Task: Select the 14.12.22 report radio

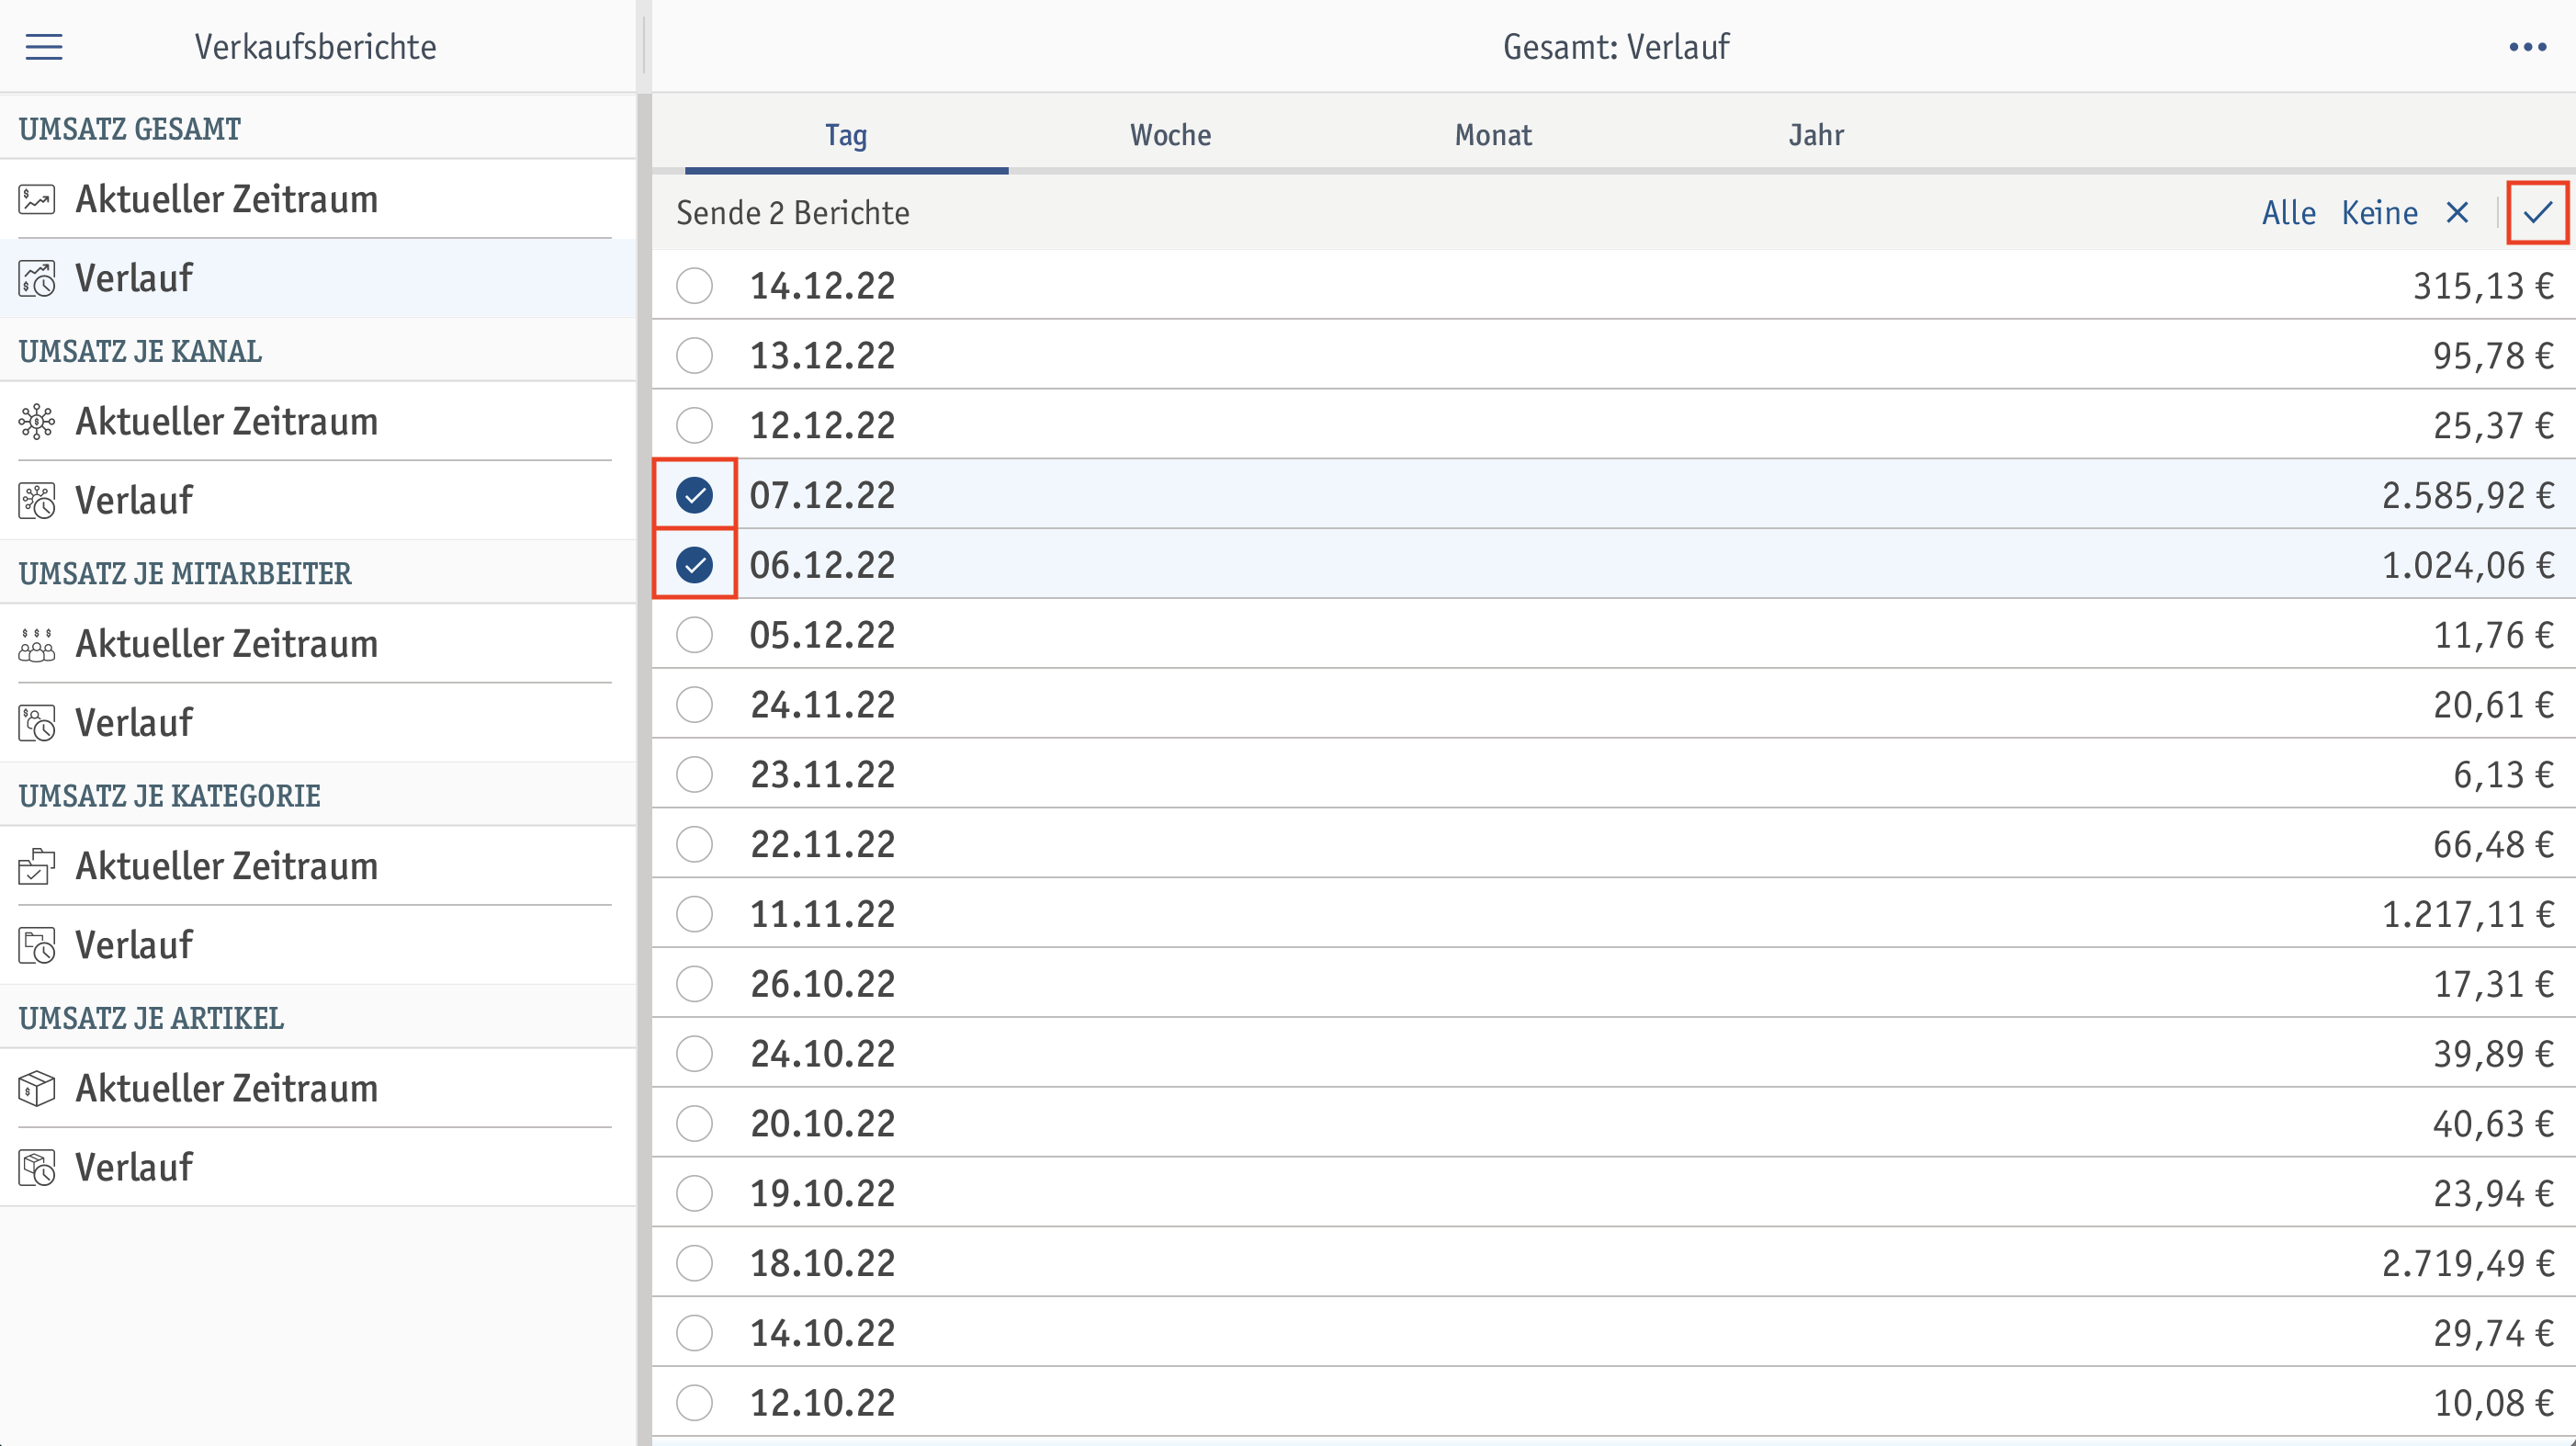Action: tap(694, 286)
